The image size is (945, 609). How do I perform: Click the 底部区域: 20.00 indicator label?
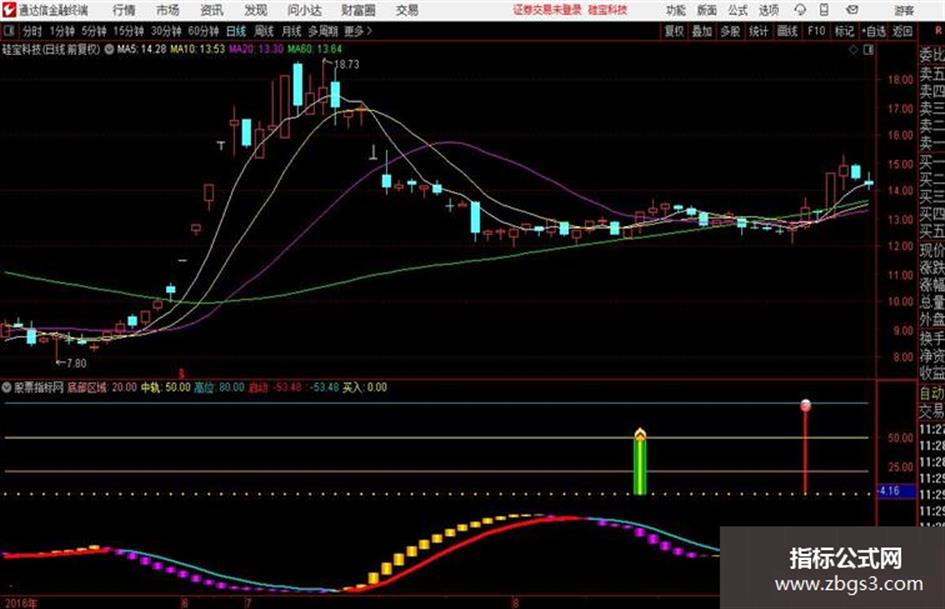coord(102,388)
